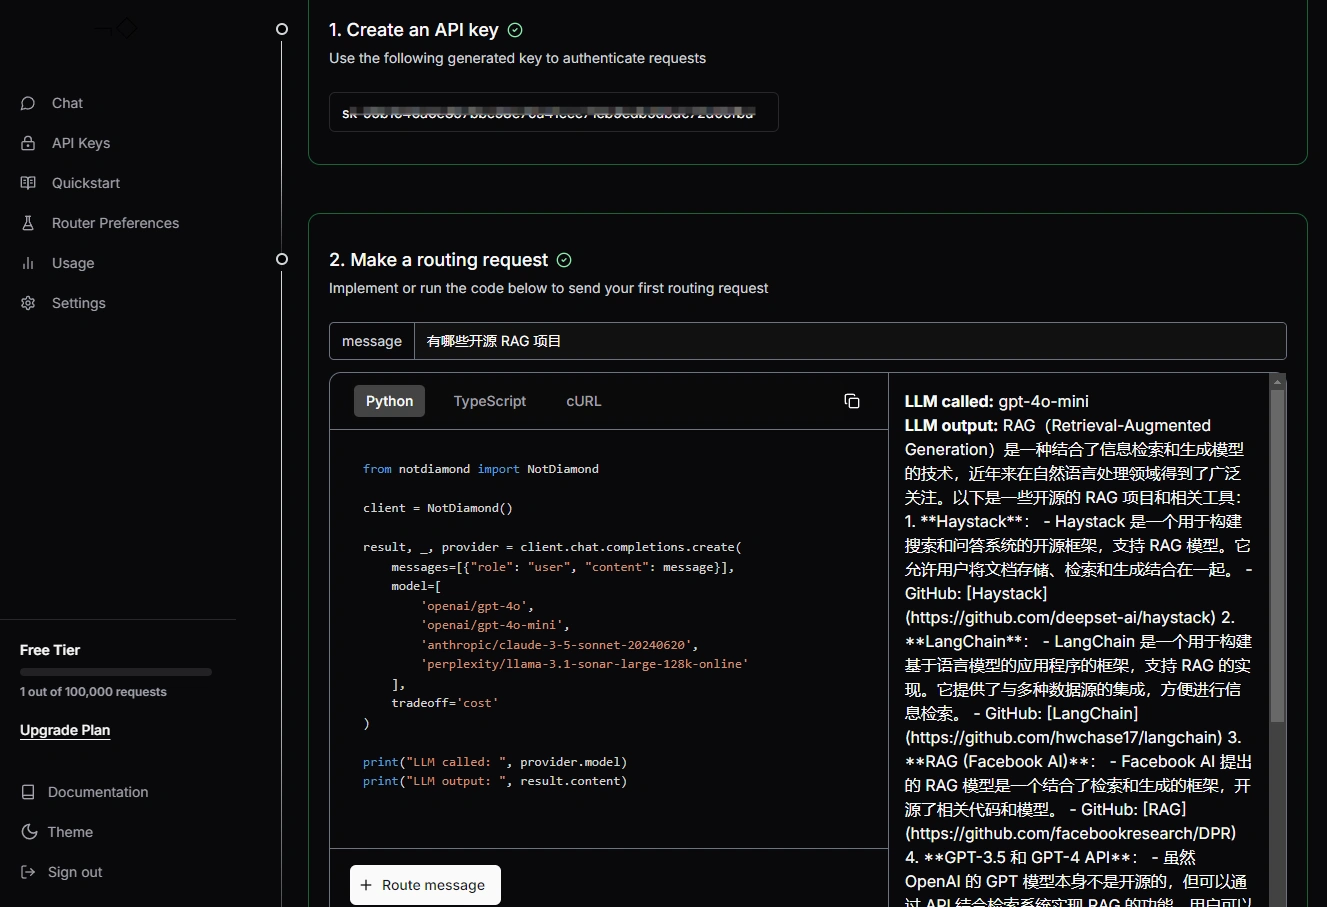Copy the code snippet with the copy icon
1327x907 pixels.
852,401
